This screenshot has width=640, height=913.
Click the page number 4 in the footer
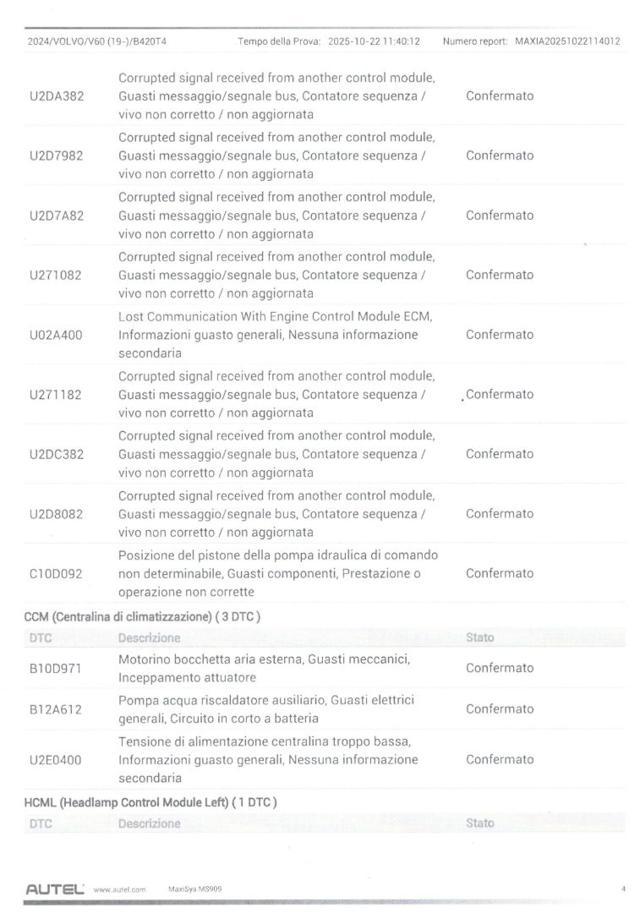[622, 888]
